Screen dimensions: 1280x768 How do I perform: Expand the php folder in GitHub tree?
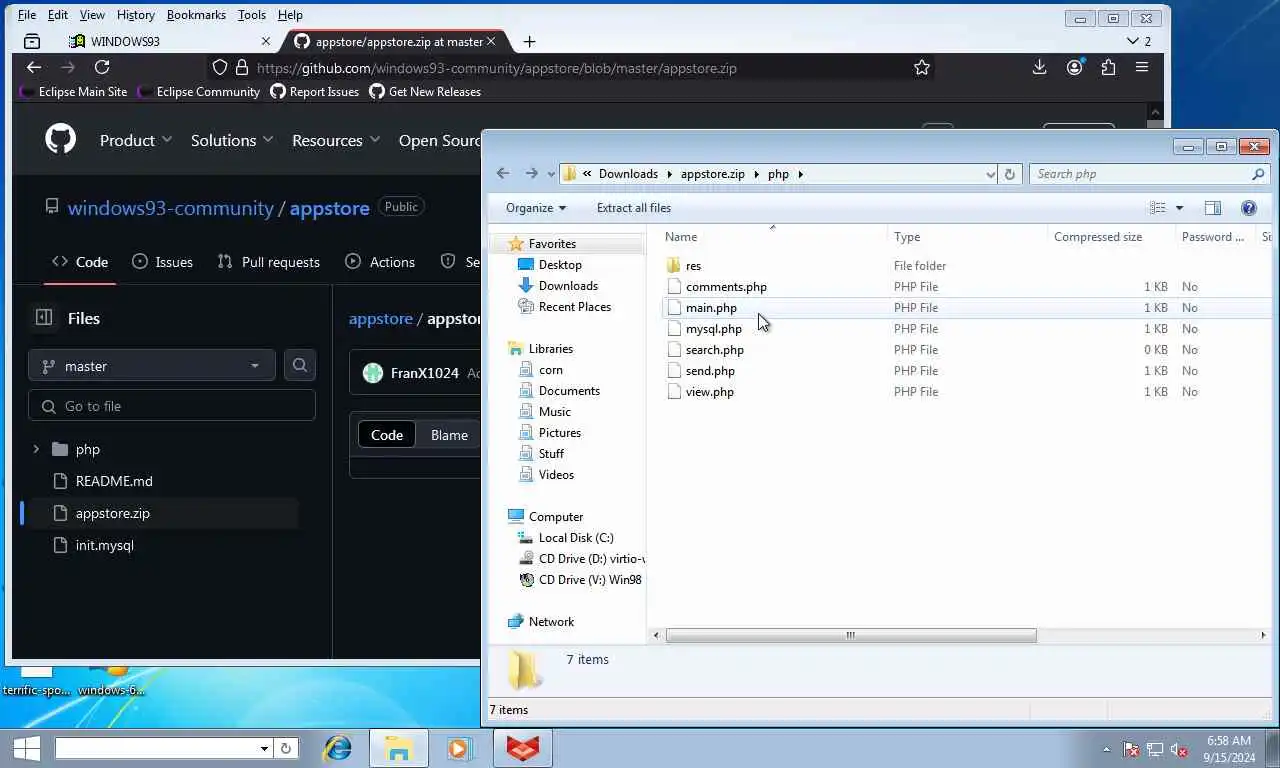(36, 449)
